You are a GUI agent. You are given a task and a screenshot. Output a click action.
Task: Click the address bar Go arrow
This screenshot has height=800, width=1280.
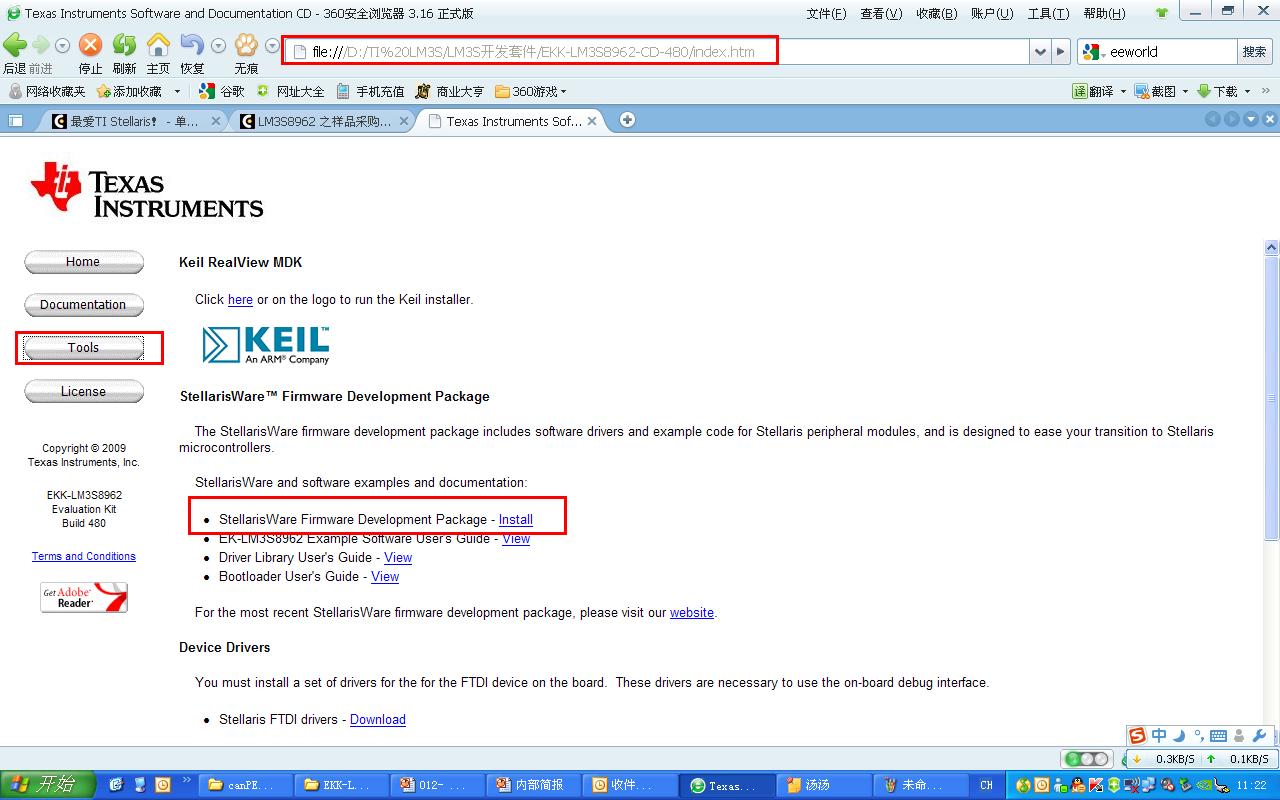1061,52
